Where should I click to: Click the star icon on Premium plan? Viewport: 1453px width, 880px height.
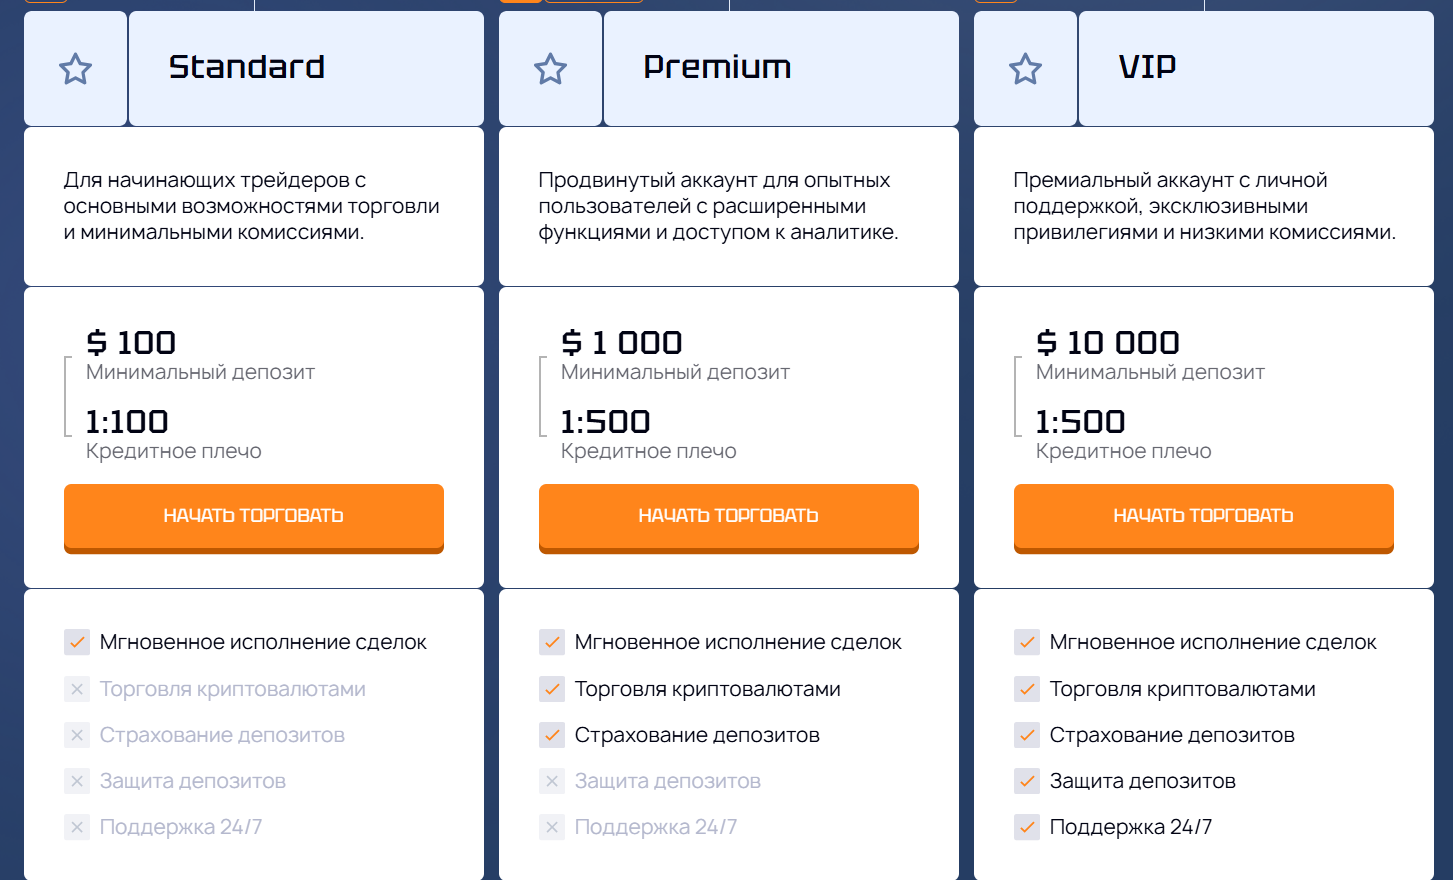pos(551,69)
